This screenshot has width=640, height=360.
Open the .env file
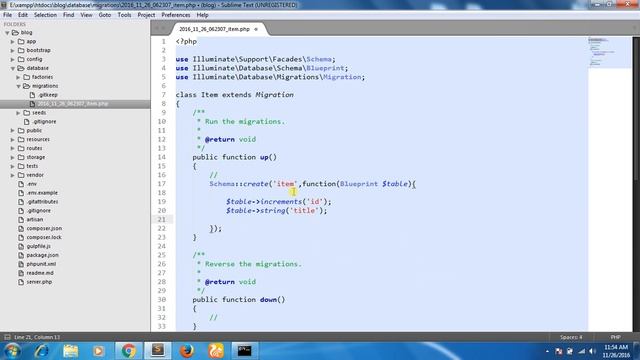click(31, 184)
